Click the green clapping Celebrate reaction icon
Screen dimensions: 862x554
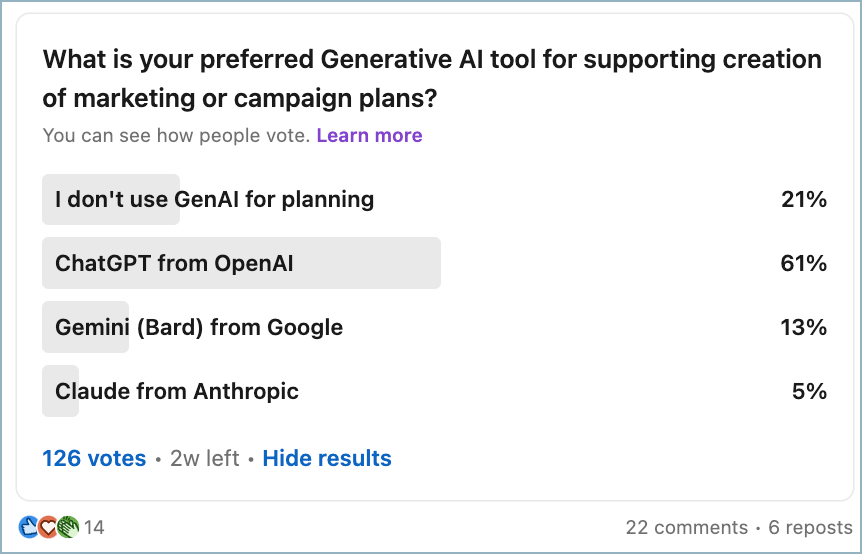(x=67, y=527)
